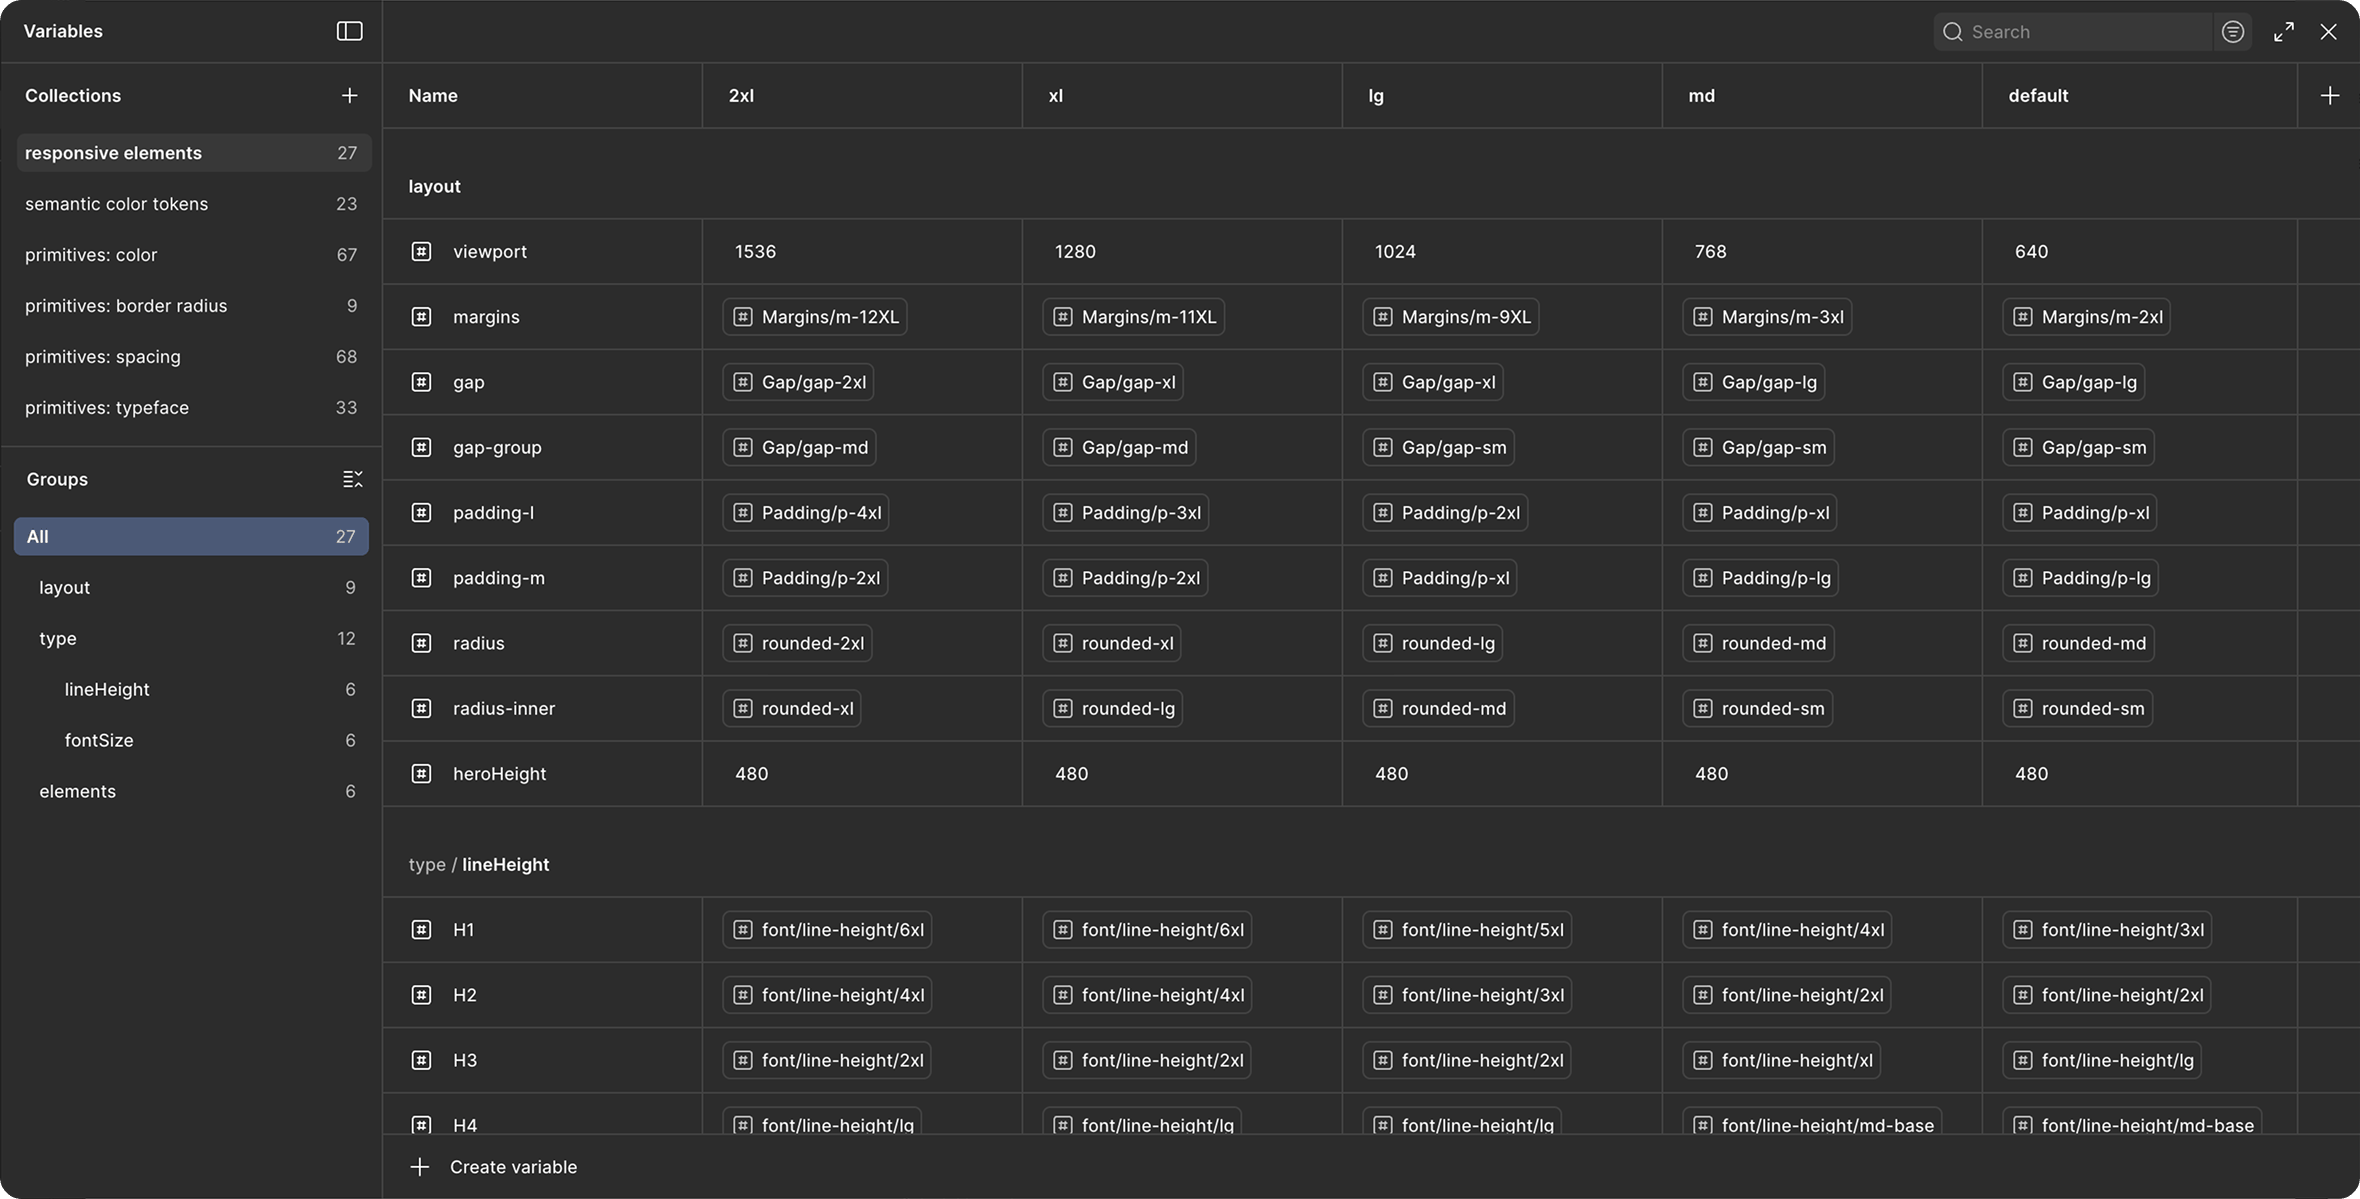Click rounded-2xl alias in radius row
The width and height of the screenshot is (2360, 1199).
click(x=798, y=643)
